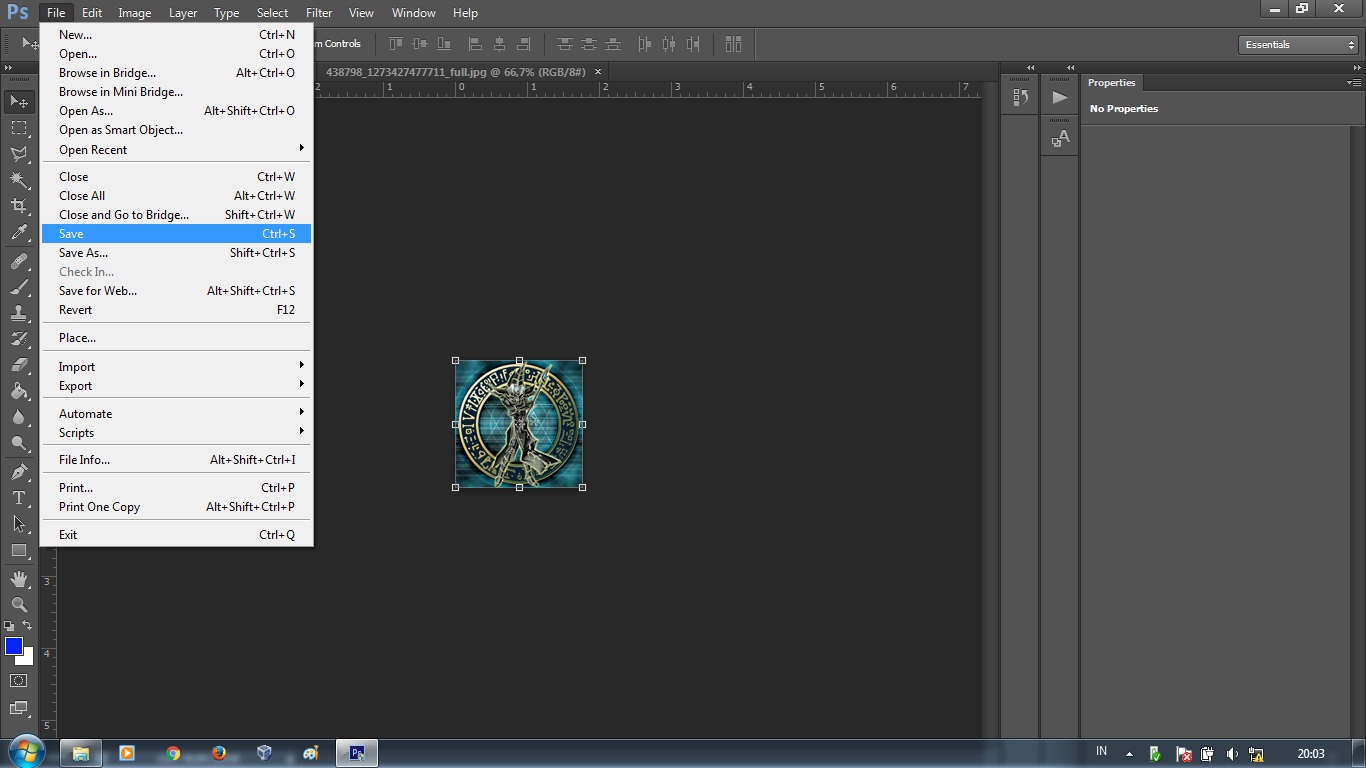Open the Properties panel options menu
The image size is (1366, 768).
click(1354, 83)
